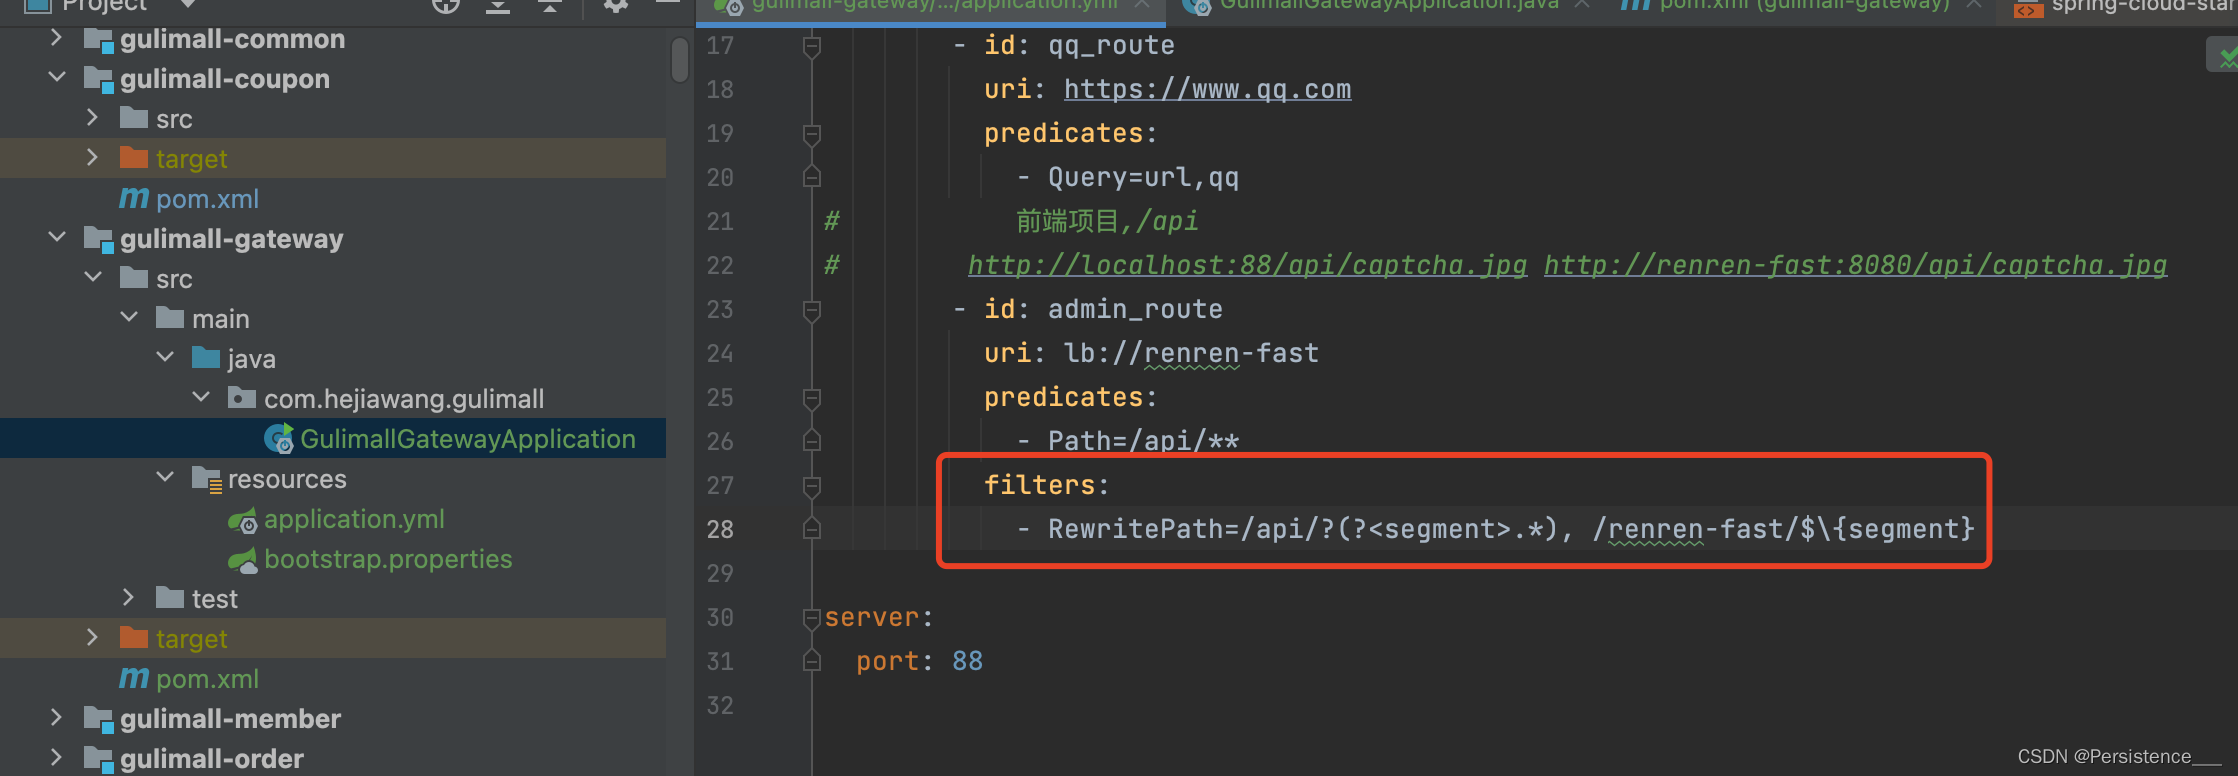Click the gulimall-member module folder icon
This screenshot has width=2238, height=776.
coord(98,720)
